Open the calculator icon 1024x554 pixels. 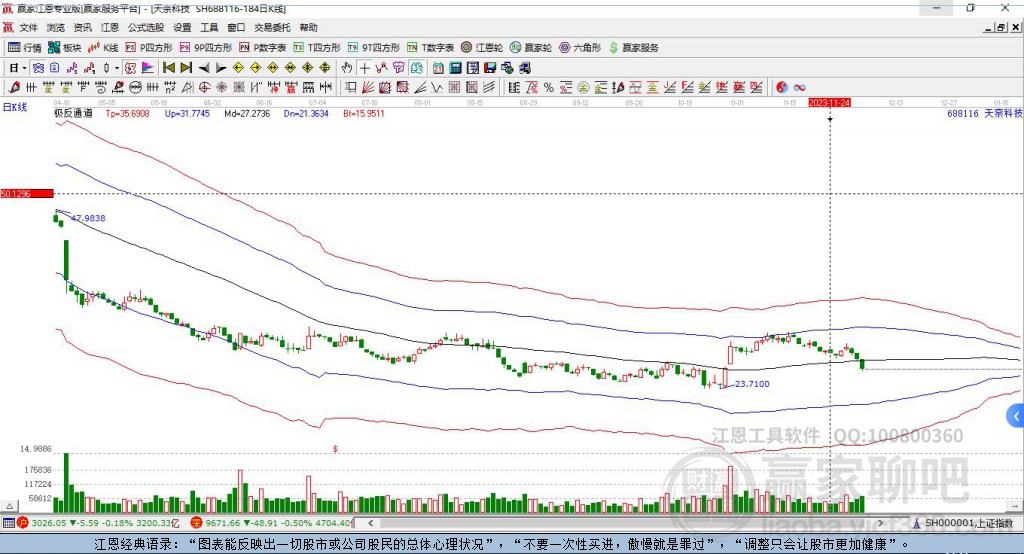click(455, 68)
